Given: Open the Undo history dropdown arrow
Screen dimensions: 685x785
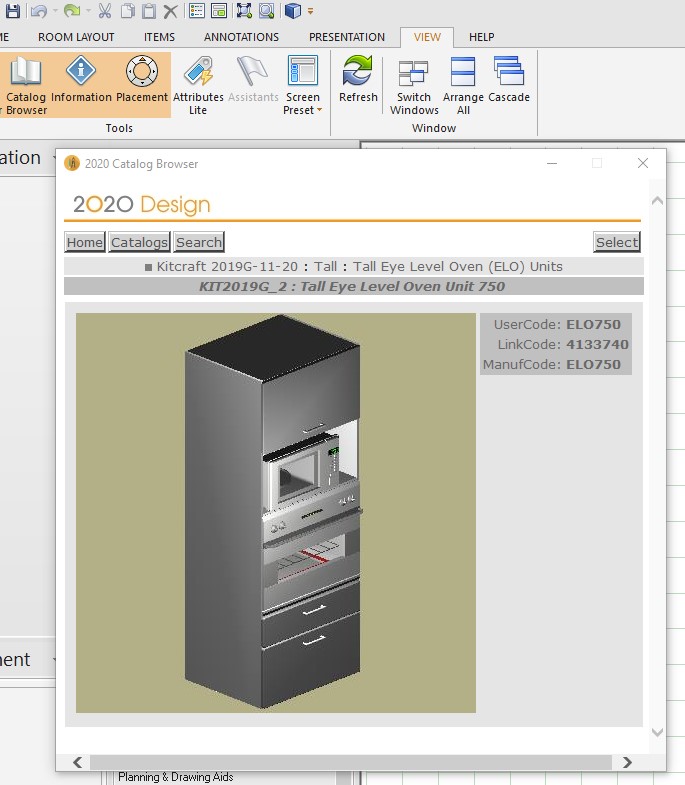Looking at the screenshot, I should (x=55, y=11).
